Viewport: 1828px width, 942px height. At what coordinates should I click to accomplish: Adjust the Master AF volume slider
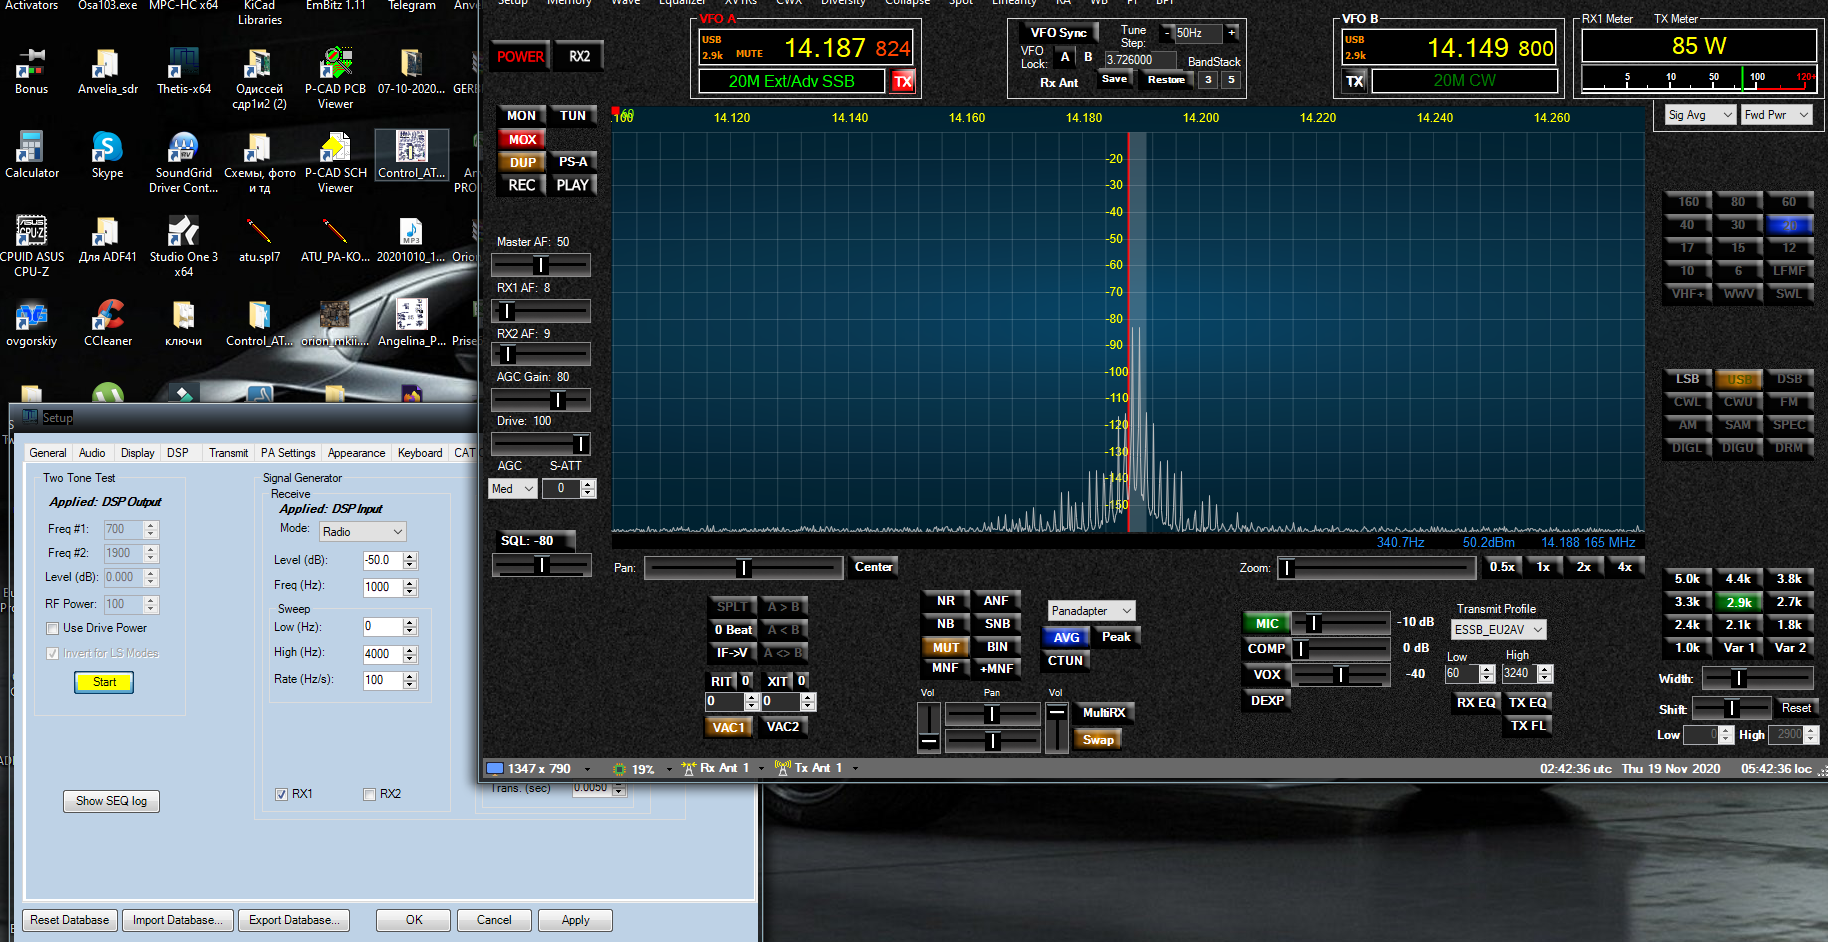tap(541, 265)
